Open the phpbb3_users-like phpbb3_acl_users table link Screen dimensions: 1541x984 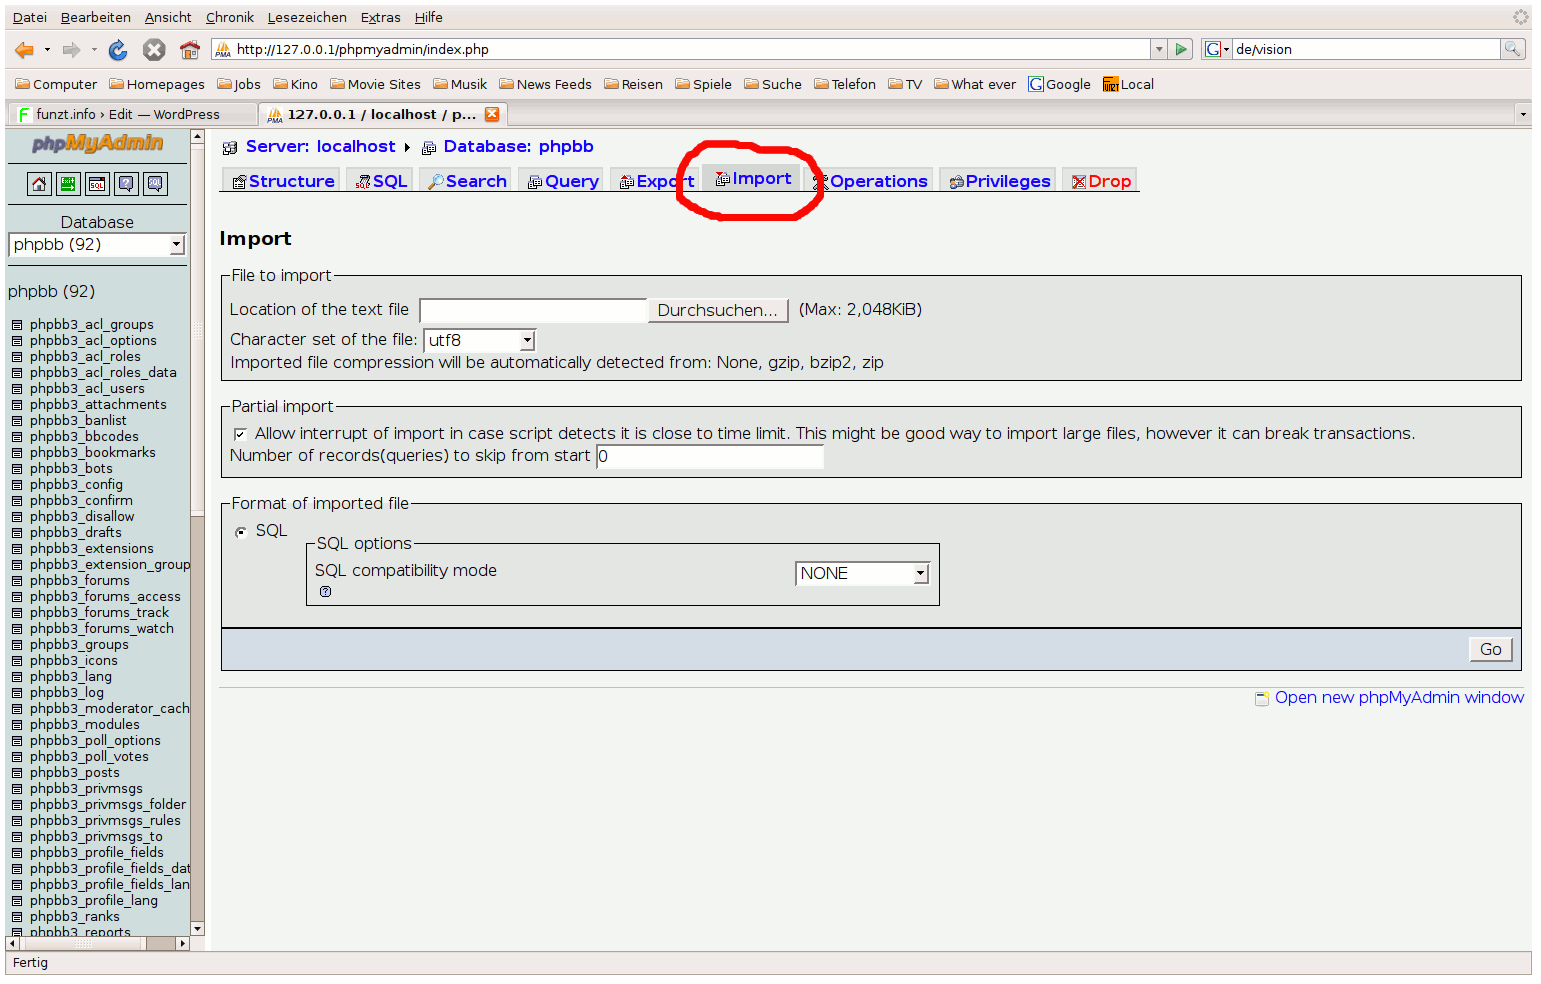point(87,389)
